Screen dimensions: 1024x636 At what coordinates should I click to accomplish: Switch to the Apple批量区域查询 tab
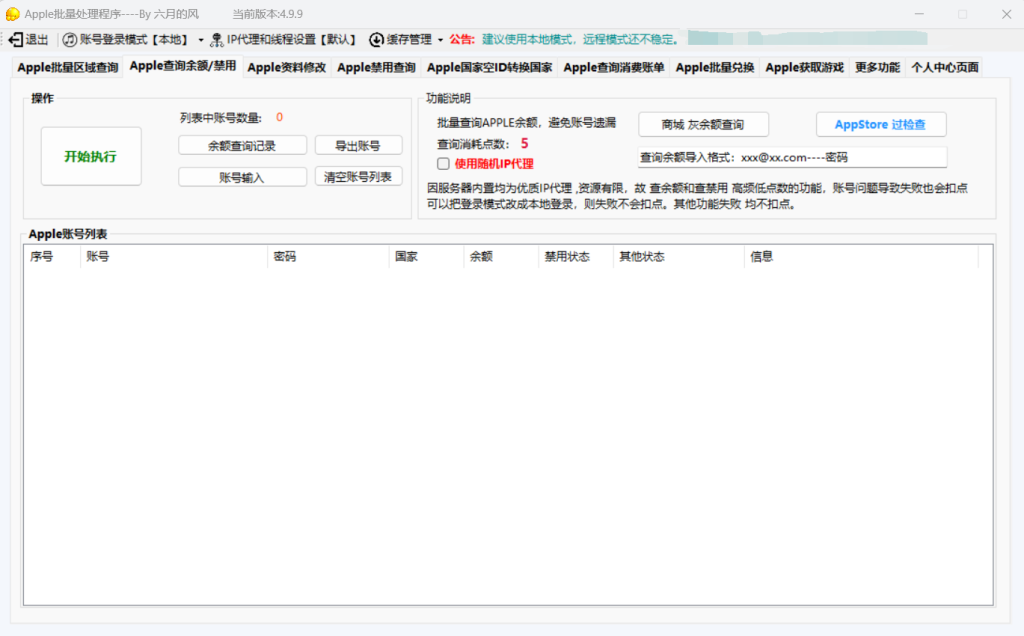pyautogui.click(x=67, y=68)
